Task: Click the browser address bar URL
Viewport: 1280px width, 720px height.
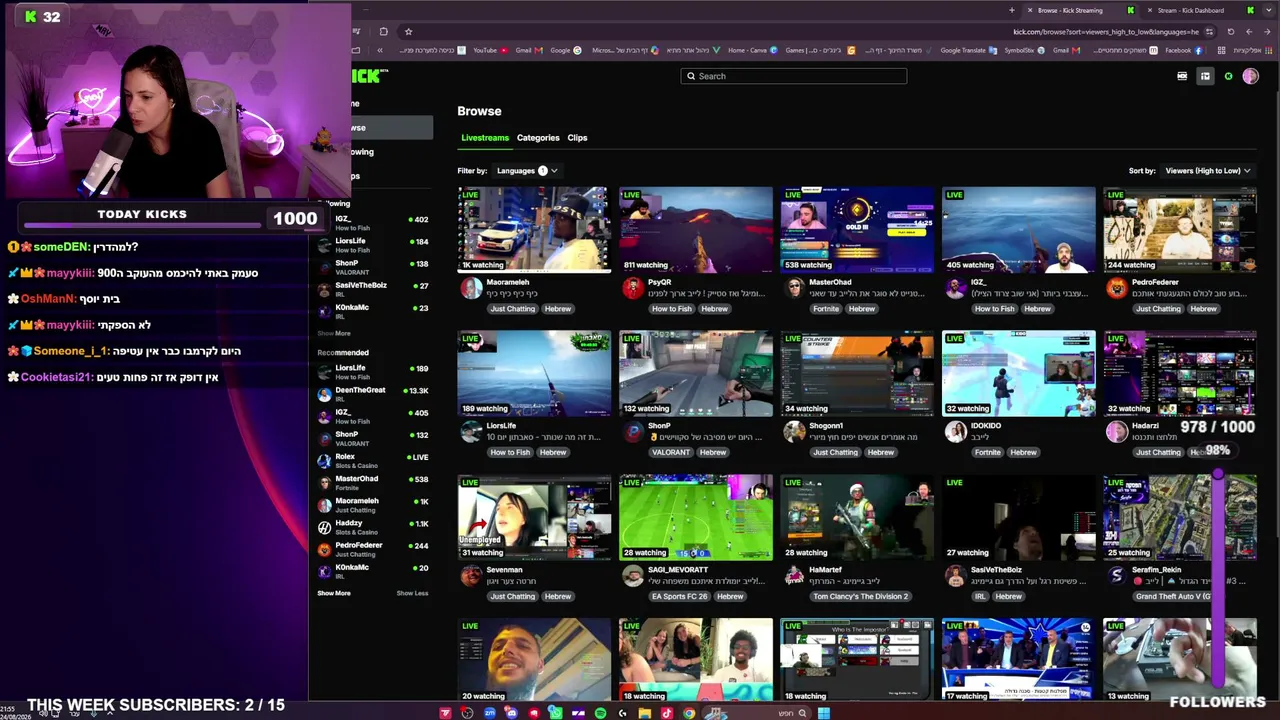Action: tap(1105, 31)
